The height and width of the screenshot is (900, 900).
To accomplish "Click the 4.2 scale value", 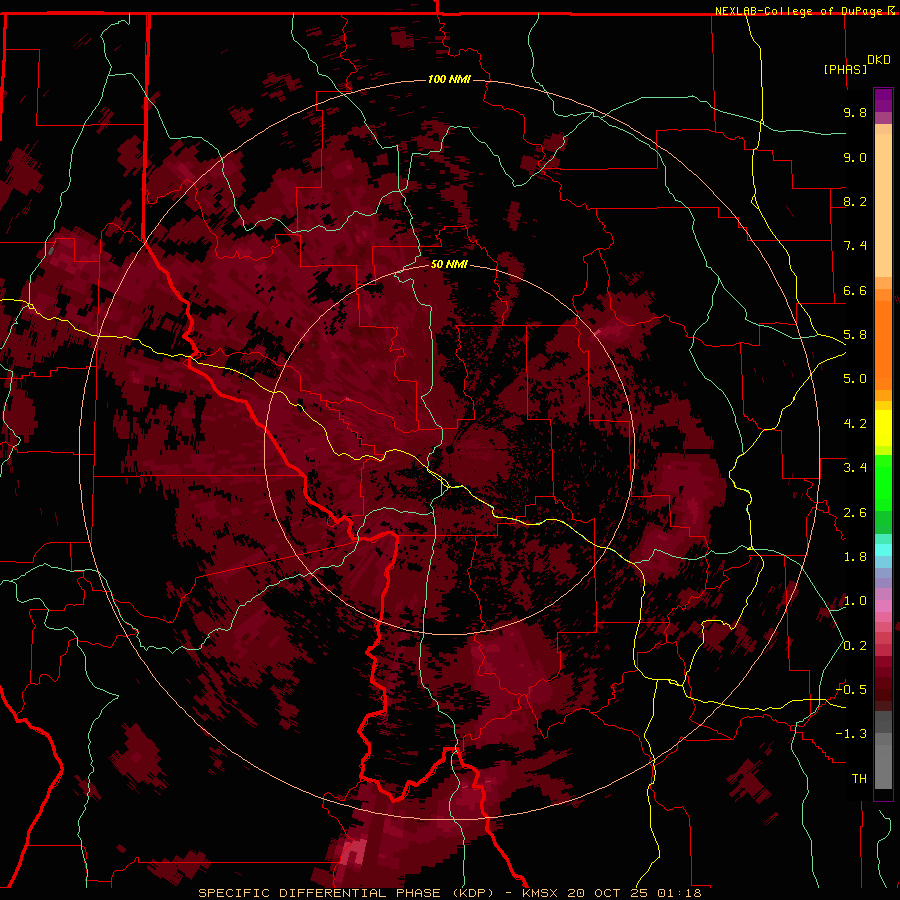I will click(855, 424).
